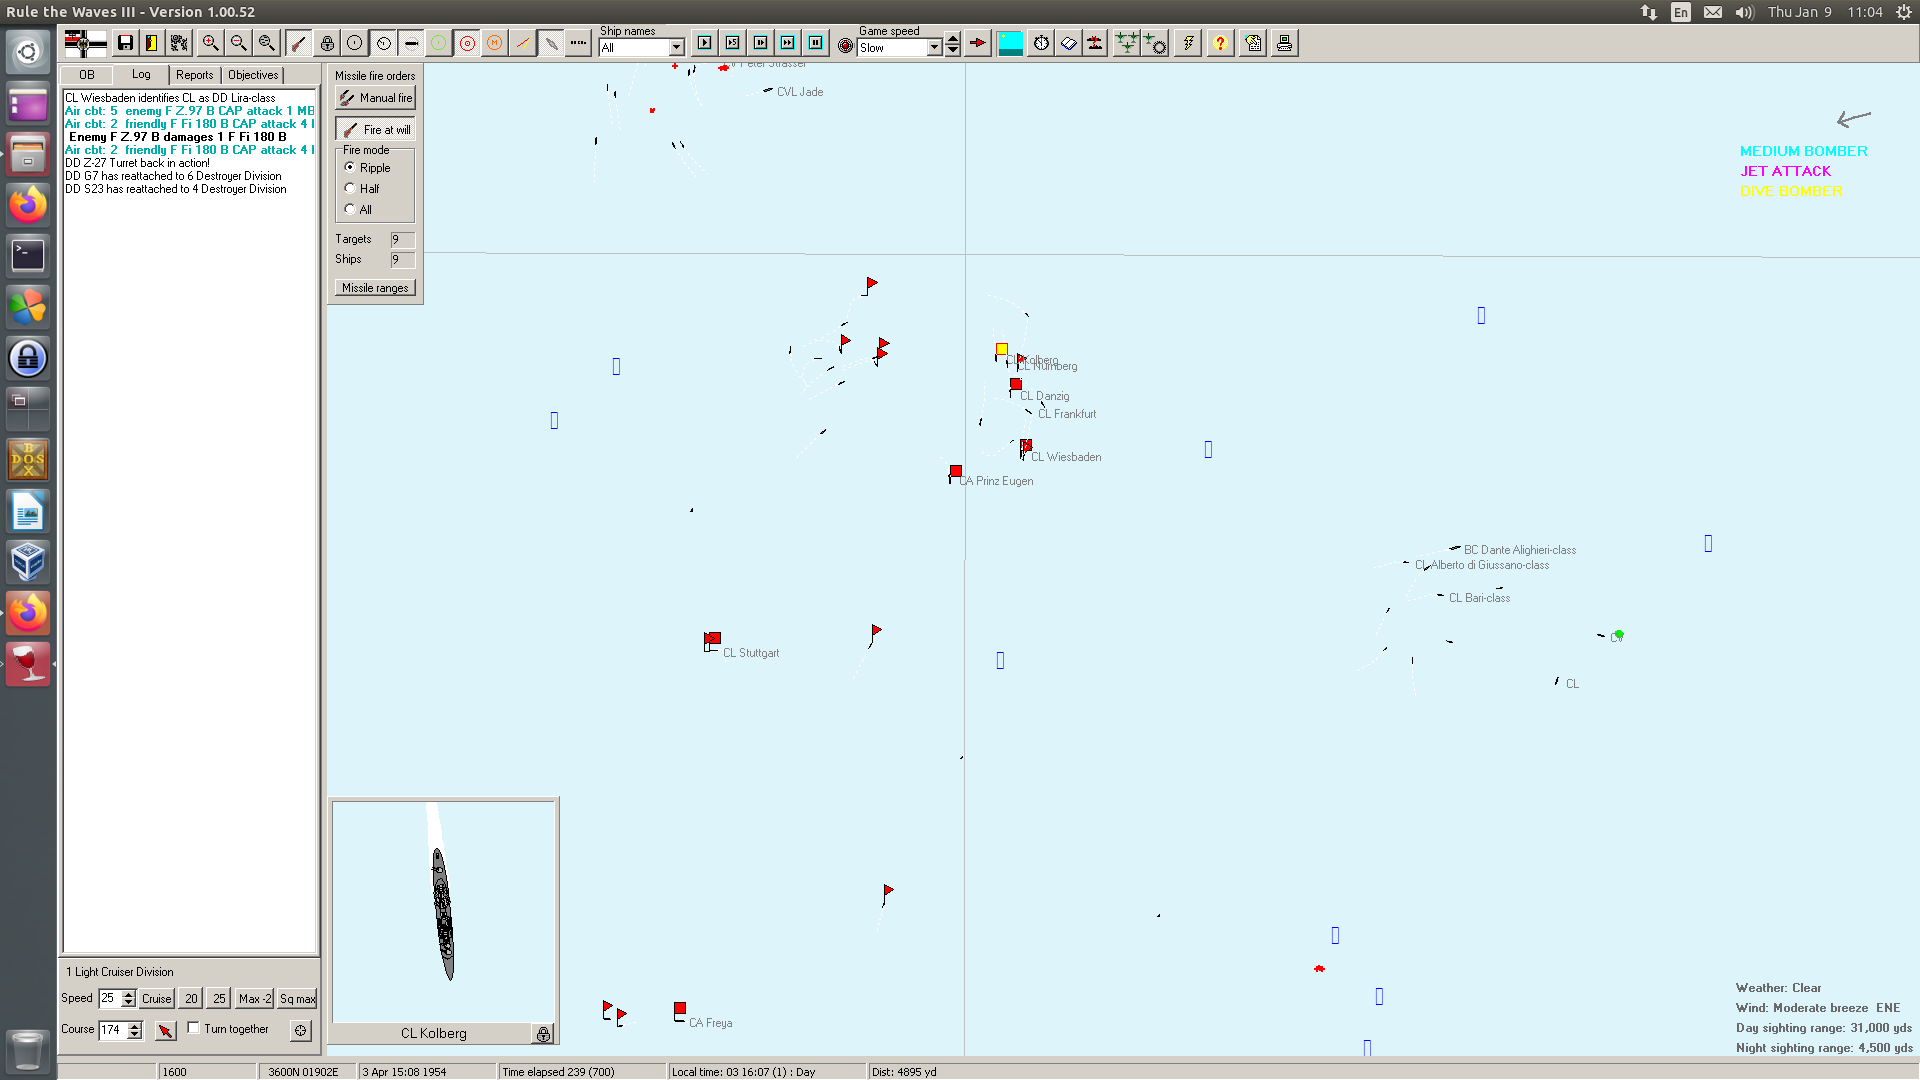1920x1080 pixels.
Task: Click the Cruise speed button
Action: point(157,999)
